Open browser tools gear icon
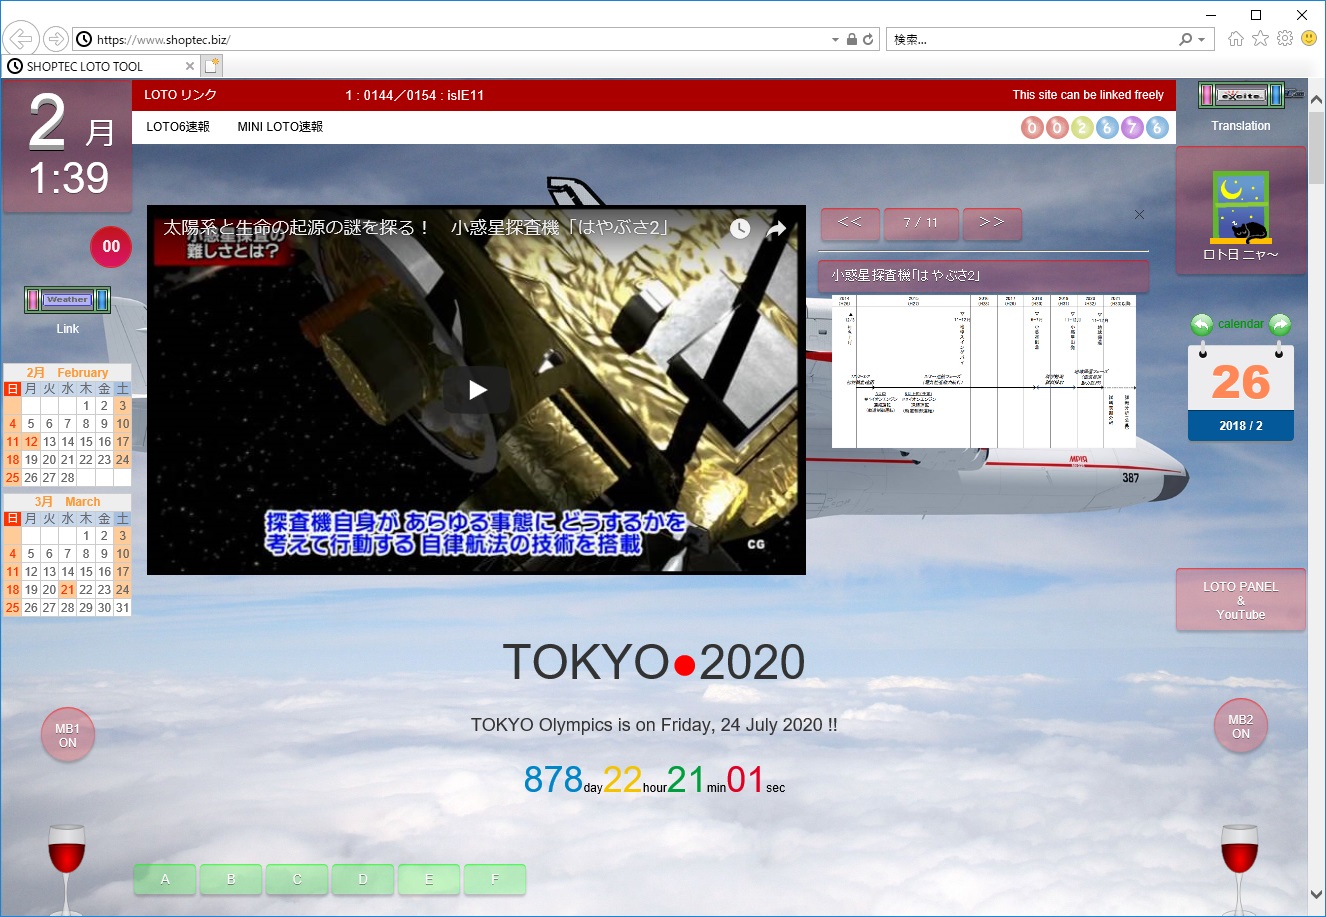The width and height of the screenshot is (1326, 917). [x=1285, y=39]
